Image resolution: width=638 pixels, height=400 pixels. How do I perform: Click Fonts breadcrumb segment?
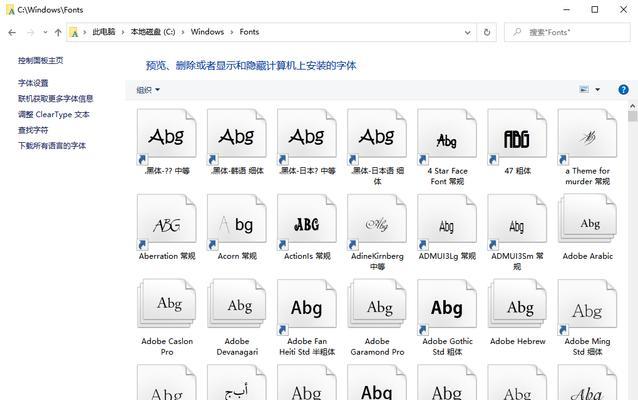point(249,32)
